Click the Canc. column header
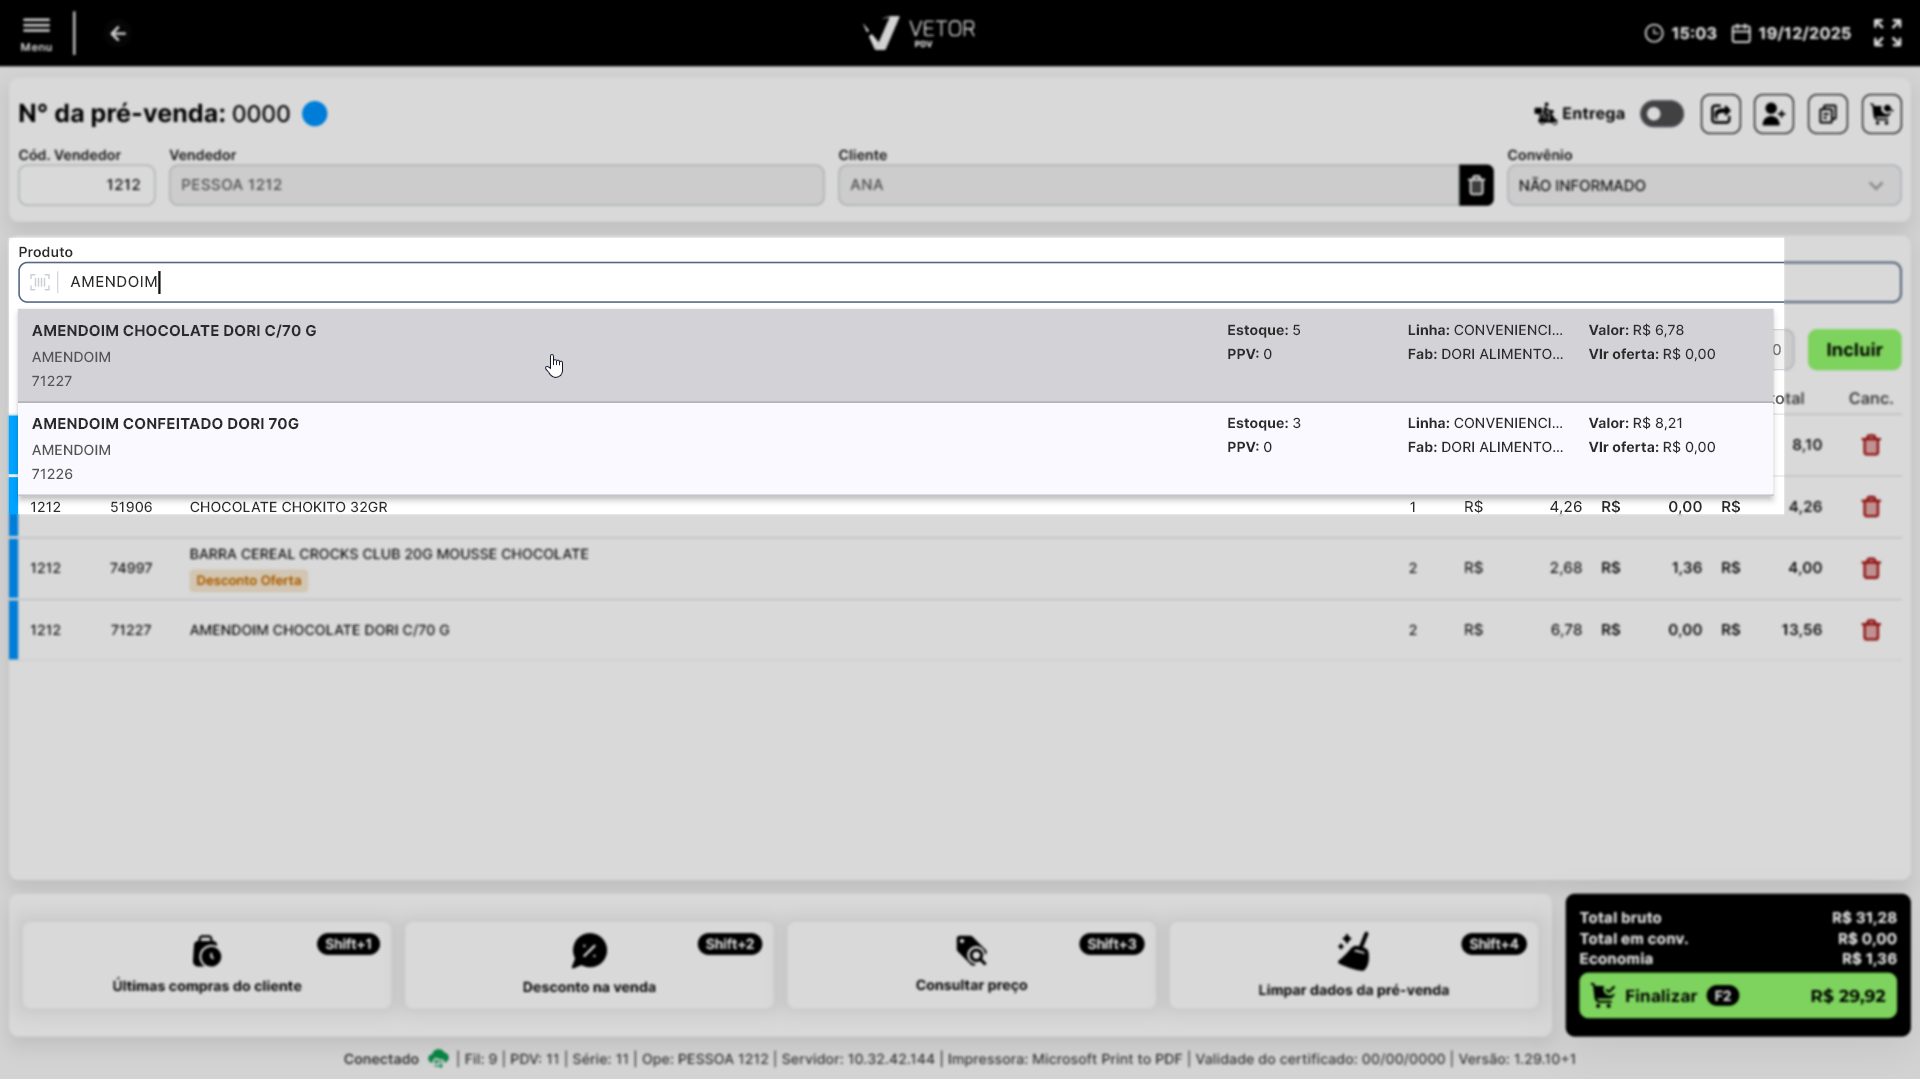The width and height of the screenshot is (1920, 1079). tap(1871, 399)
